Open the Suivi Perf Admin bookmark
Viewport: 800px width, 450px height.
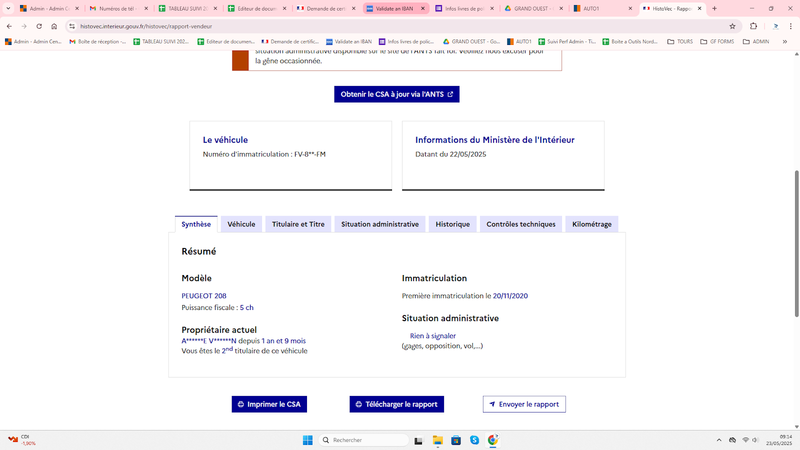567,42
